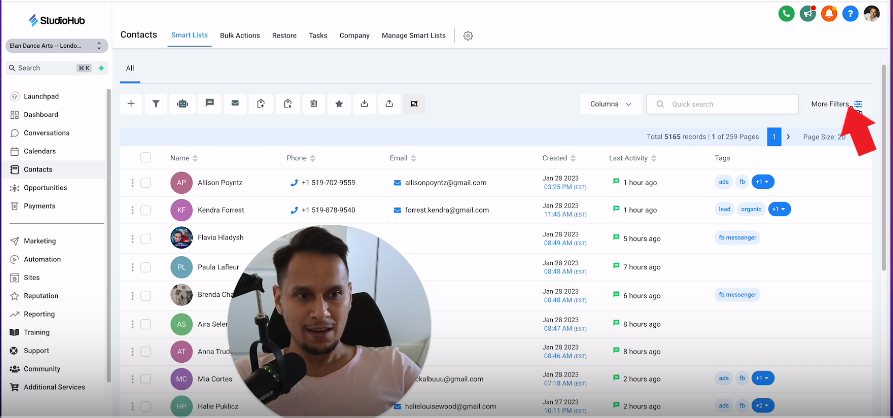Open the Restore tab
This screenshot has height=418, width=893.
(x=284, y=35)
